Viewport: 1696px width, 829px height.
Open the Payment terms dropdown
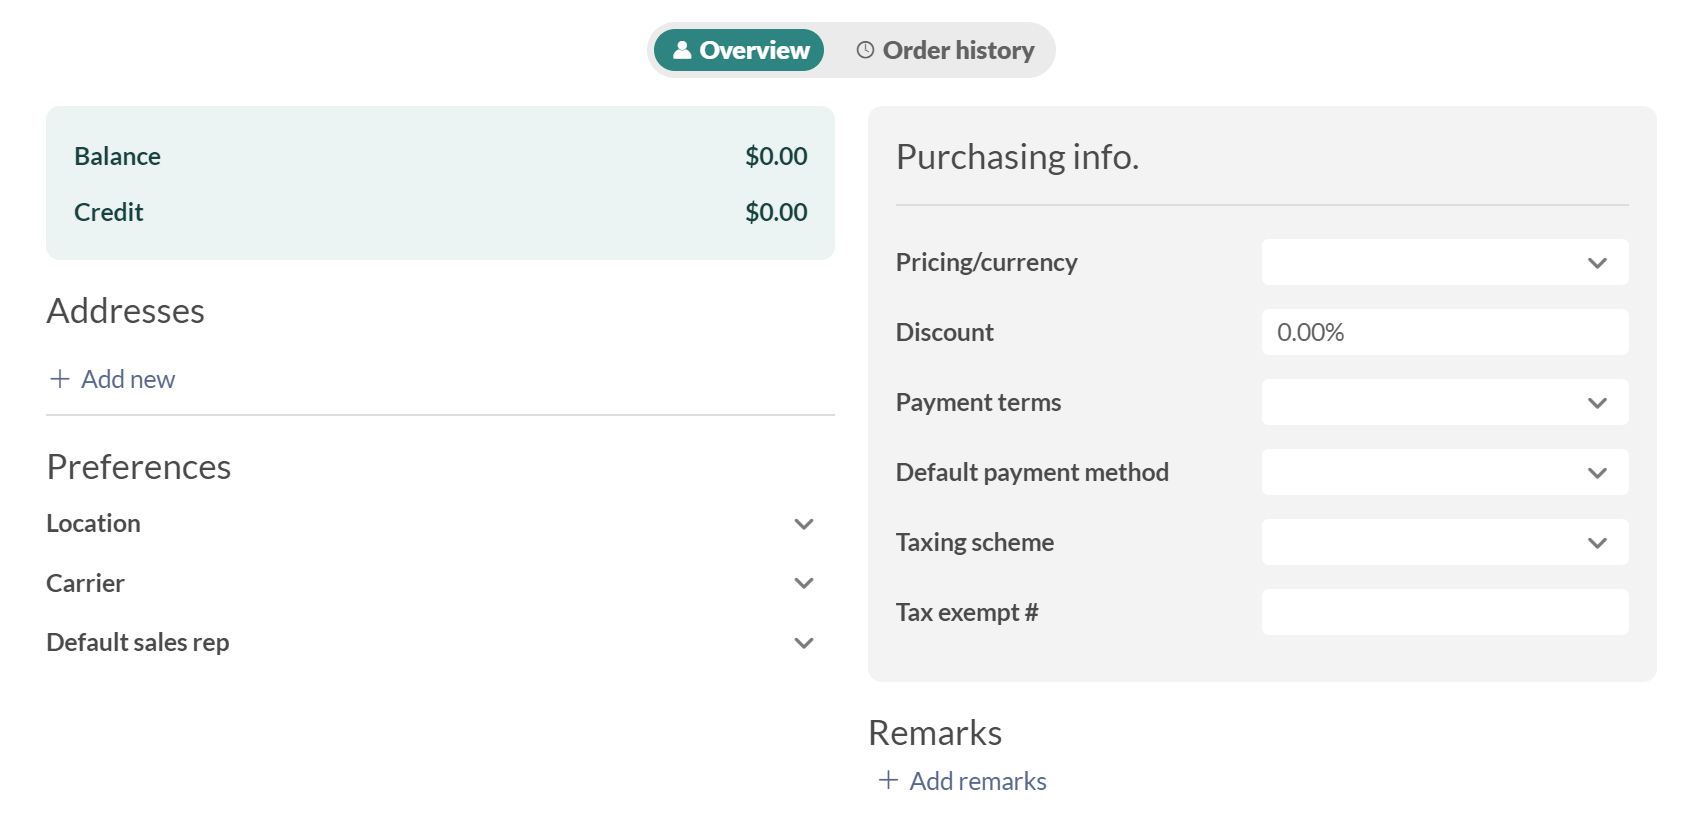point(1445,402)
